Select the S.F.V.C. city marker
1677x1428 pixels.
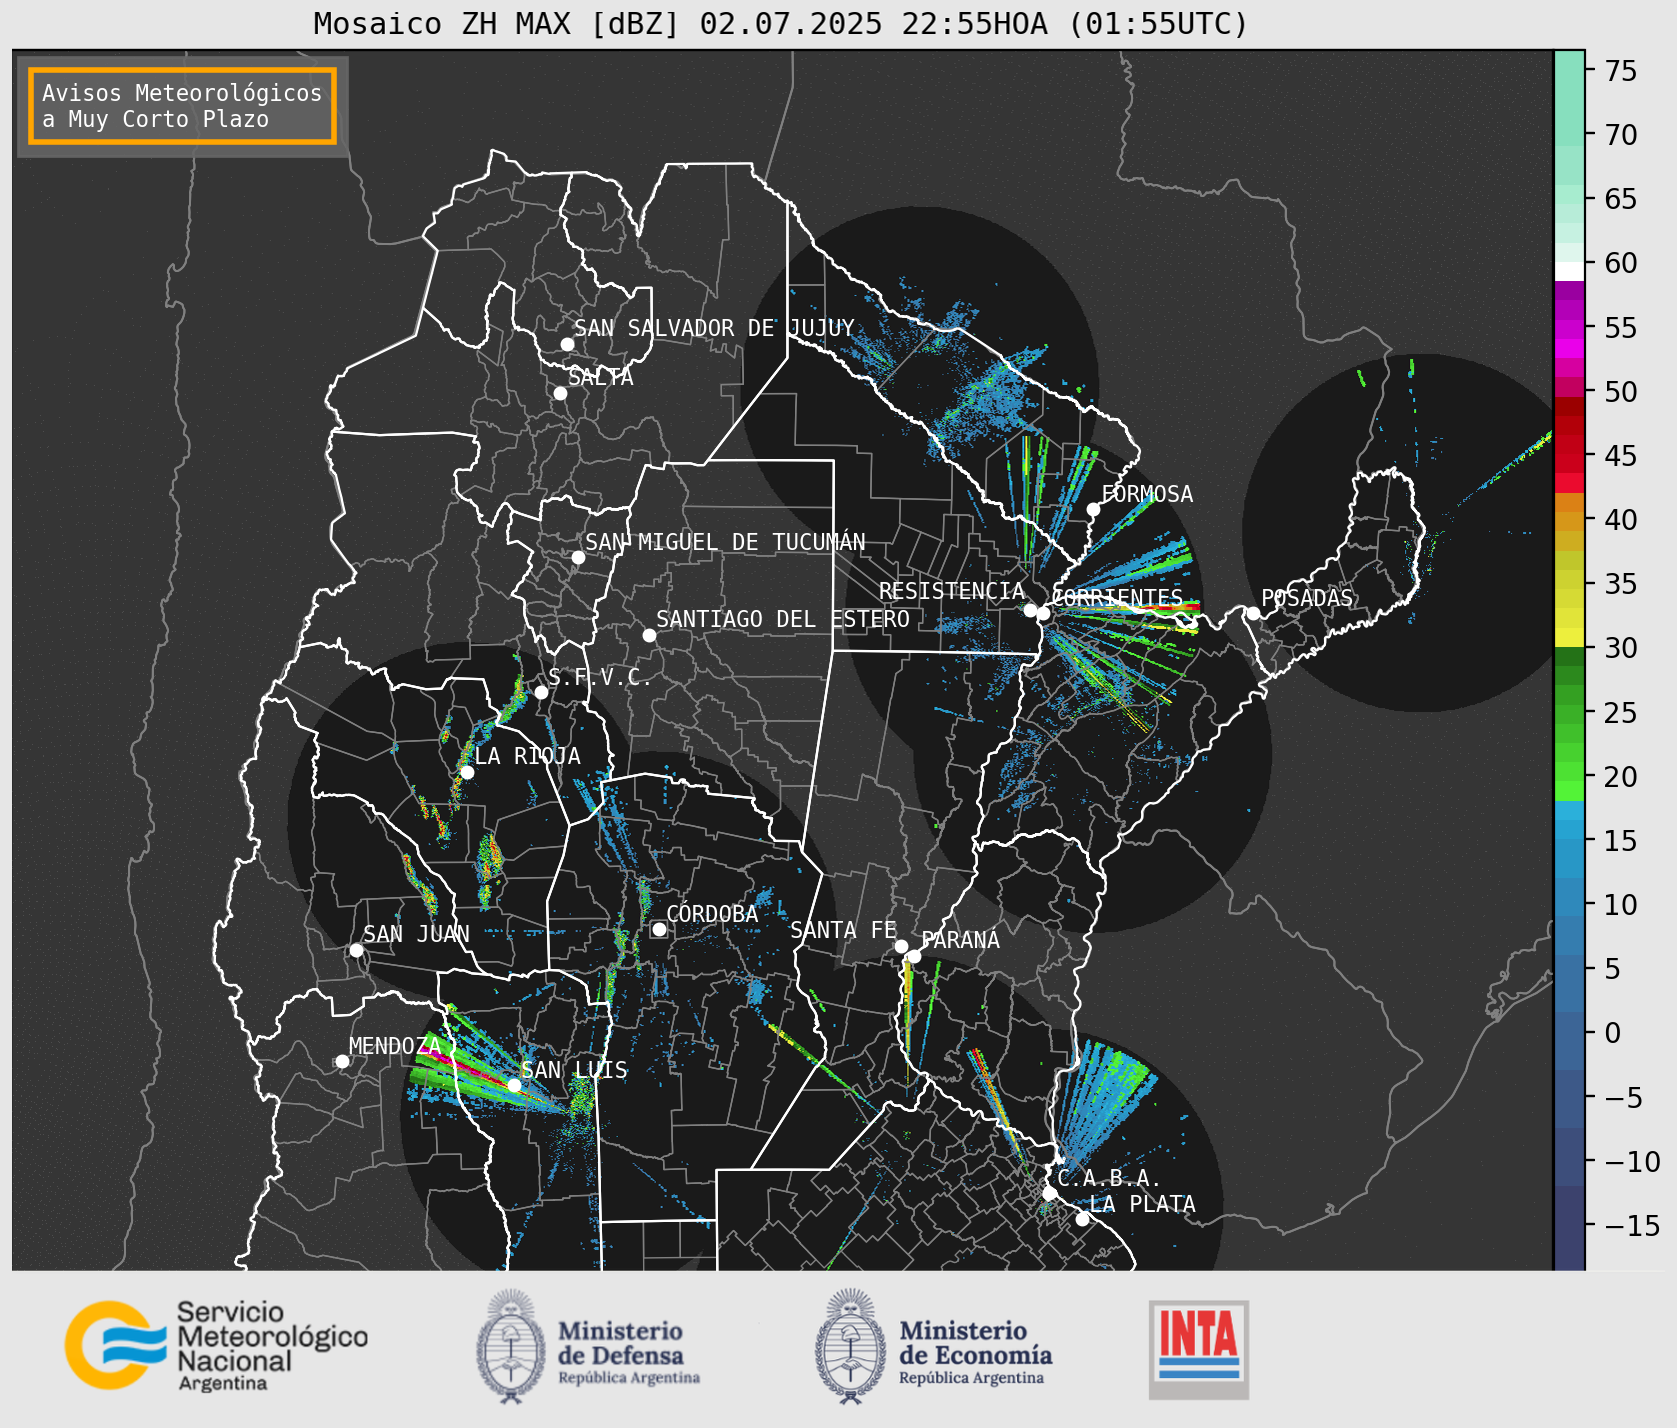click(541, 692)
